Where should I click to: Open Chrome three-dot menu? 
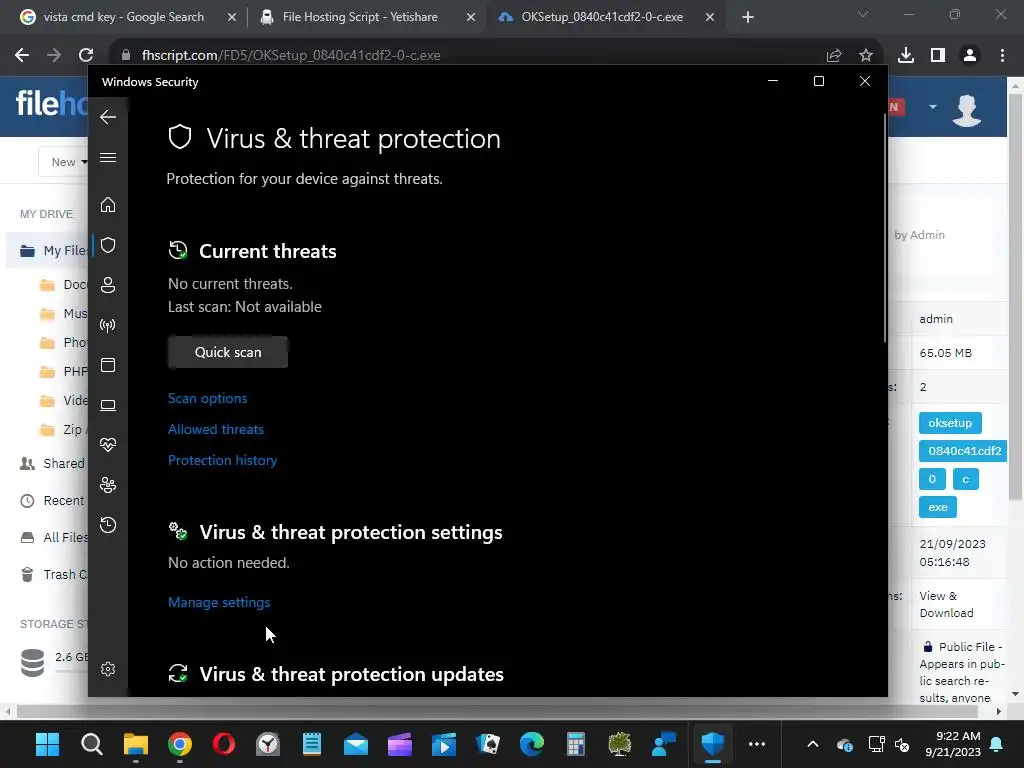[1002, 56]
